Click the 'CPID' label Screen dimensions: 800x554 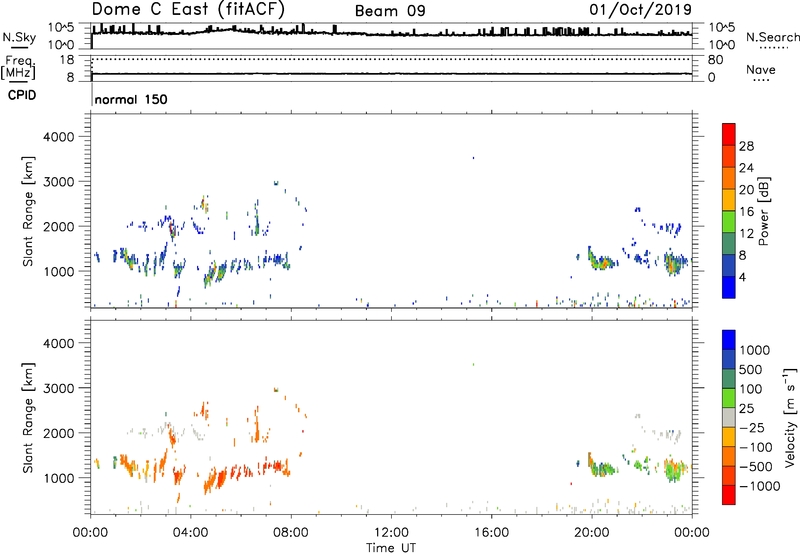tap(22, 95)
